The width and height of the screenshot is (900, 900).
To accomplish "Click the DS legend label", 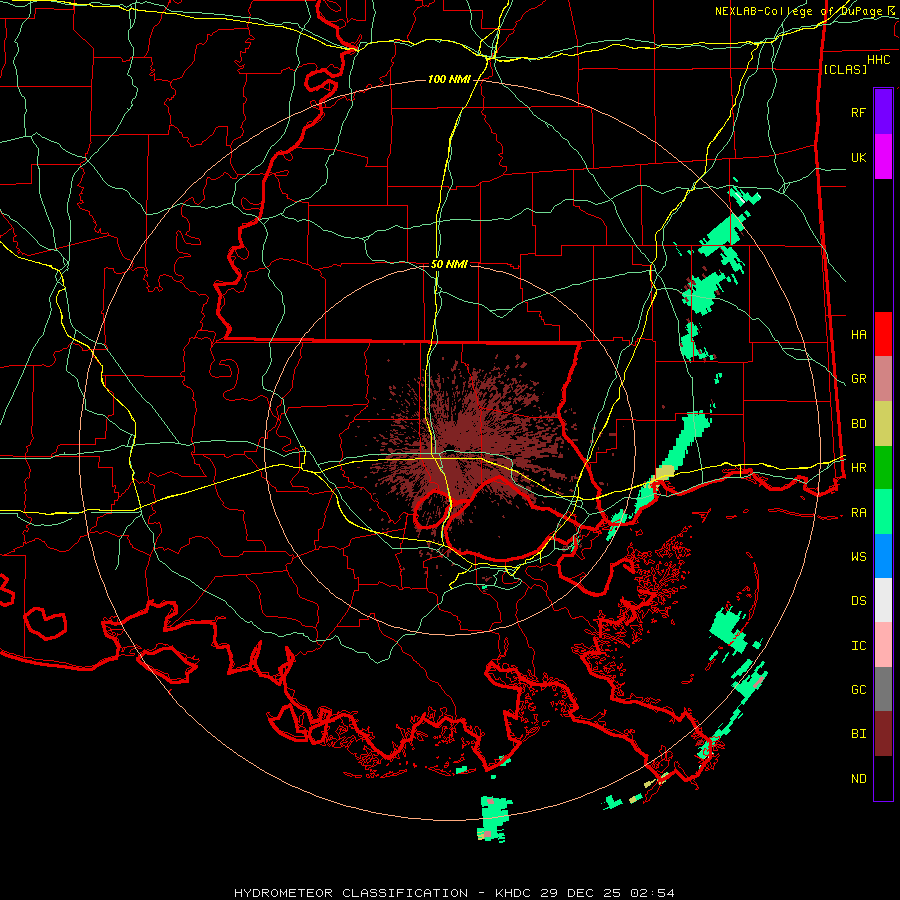I will pyautogui.click(x=859, y=600).
